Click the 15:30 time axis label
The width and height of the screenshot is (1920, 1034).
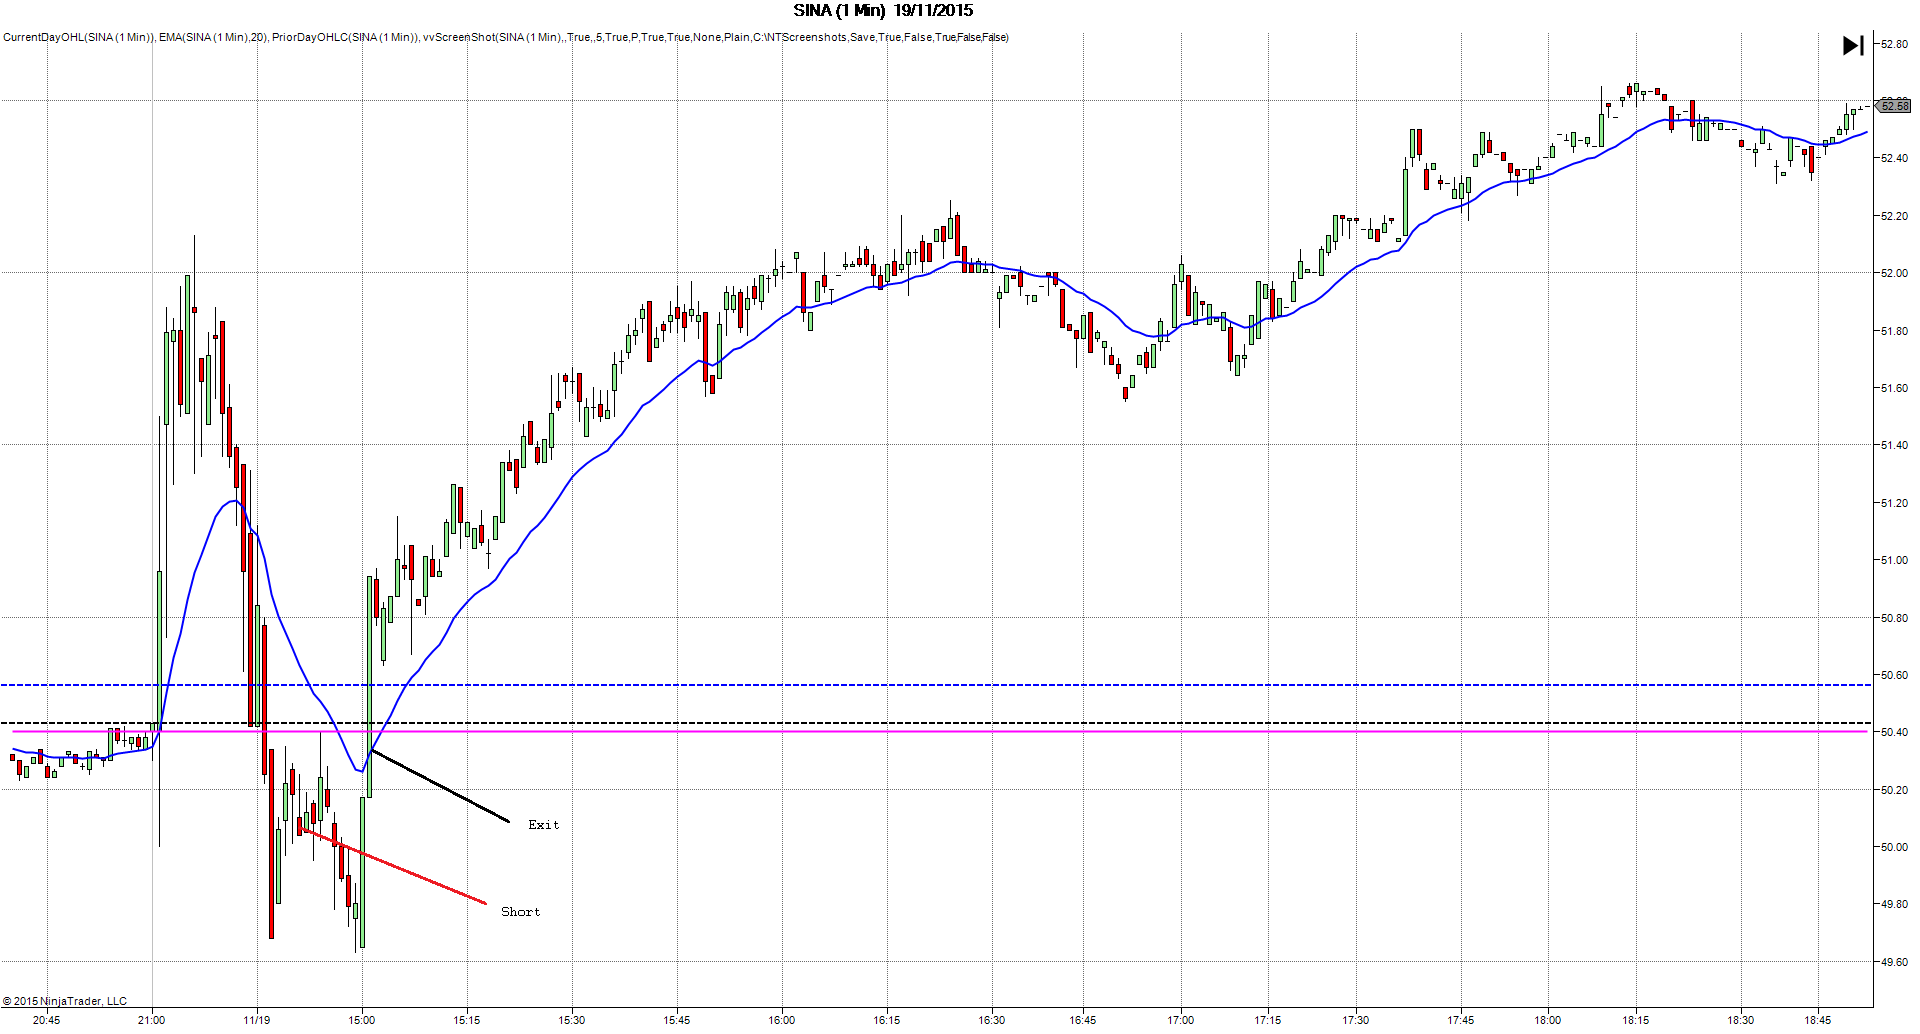pos(572,1020)
